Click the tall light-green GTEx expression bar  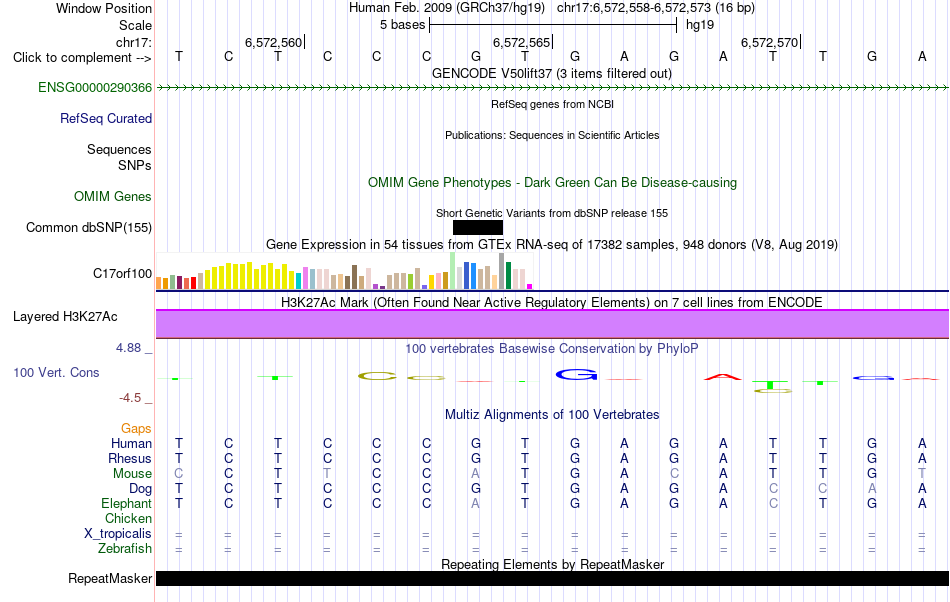(453, 271)
